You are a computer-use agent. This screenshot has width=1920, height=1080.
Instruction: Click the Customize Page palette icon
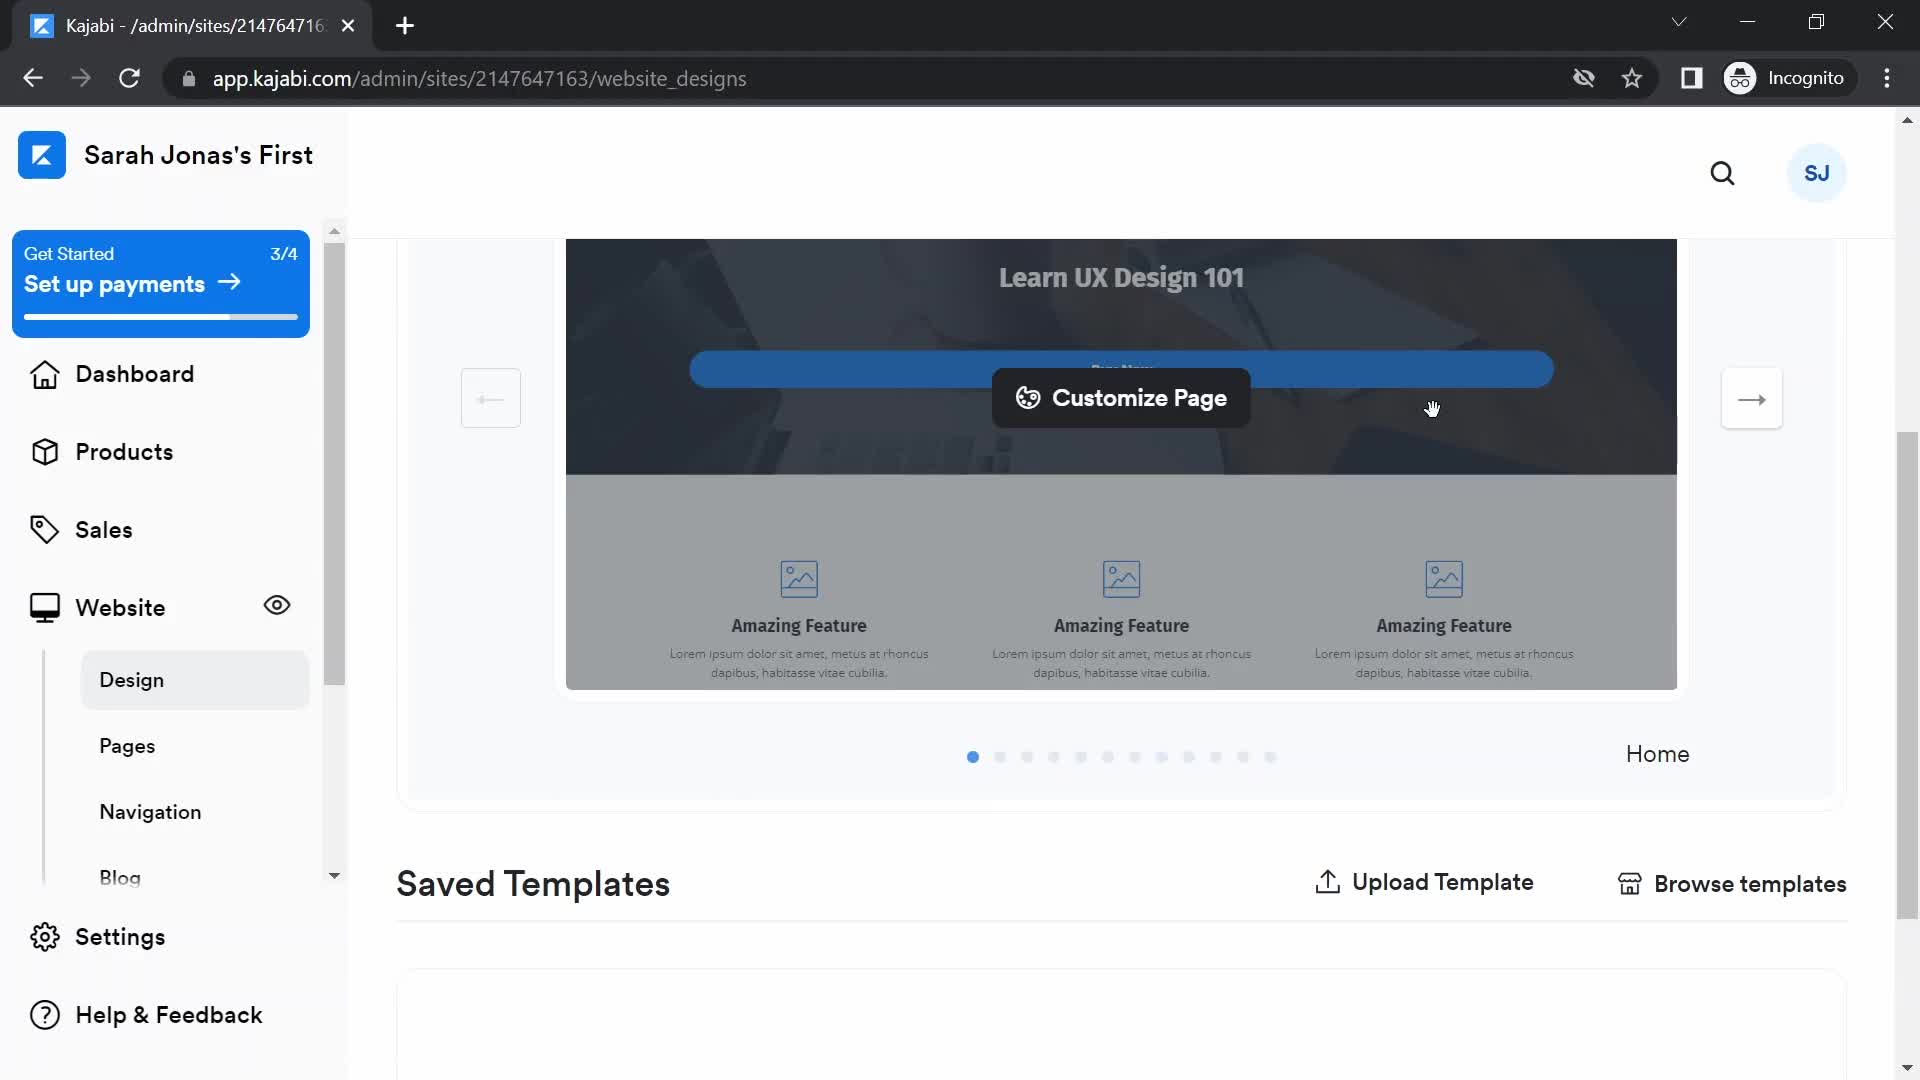1028,398
